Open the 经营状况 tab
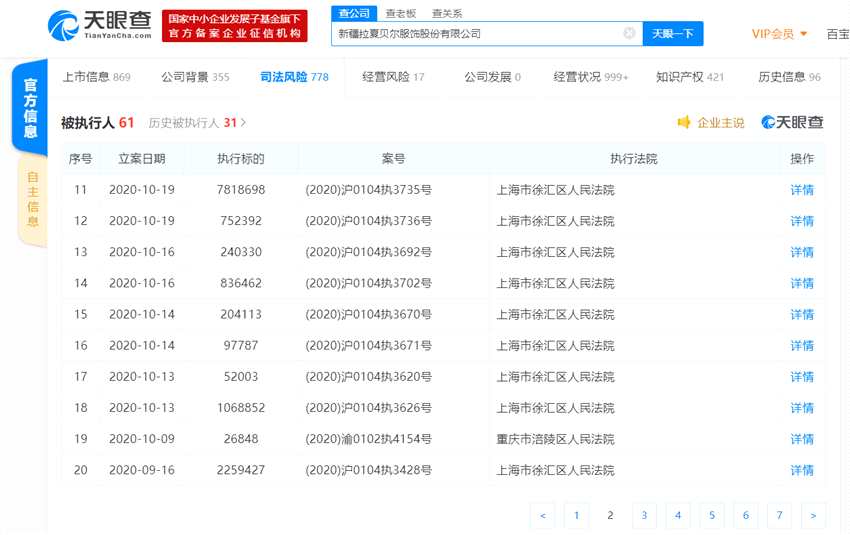 (x=590, y=77)
